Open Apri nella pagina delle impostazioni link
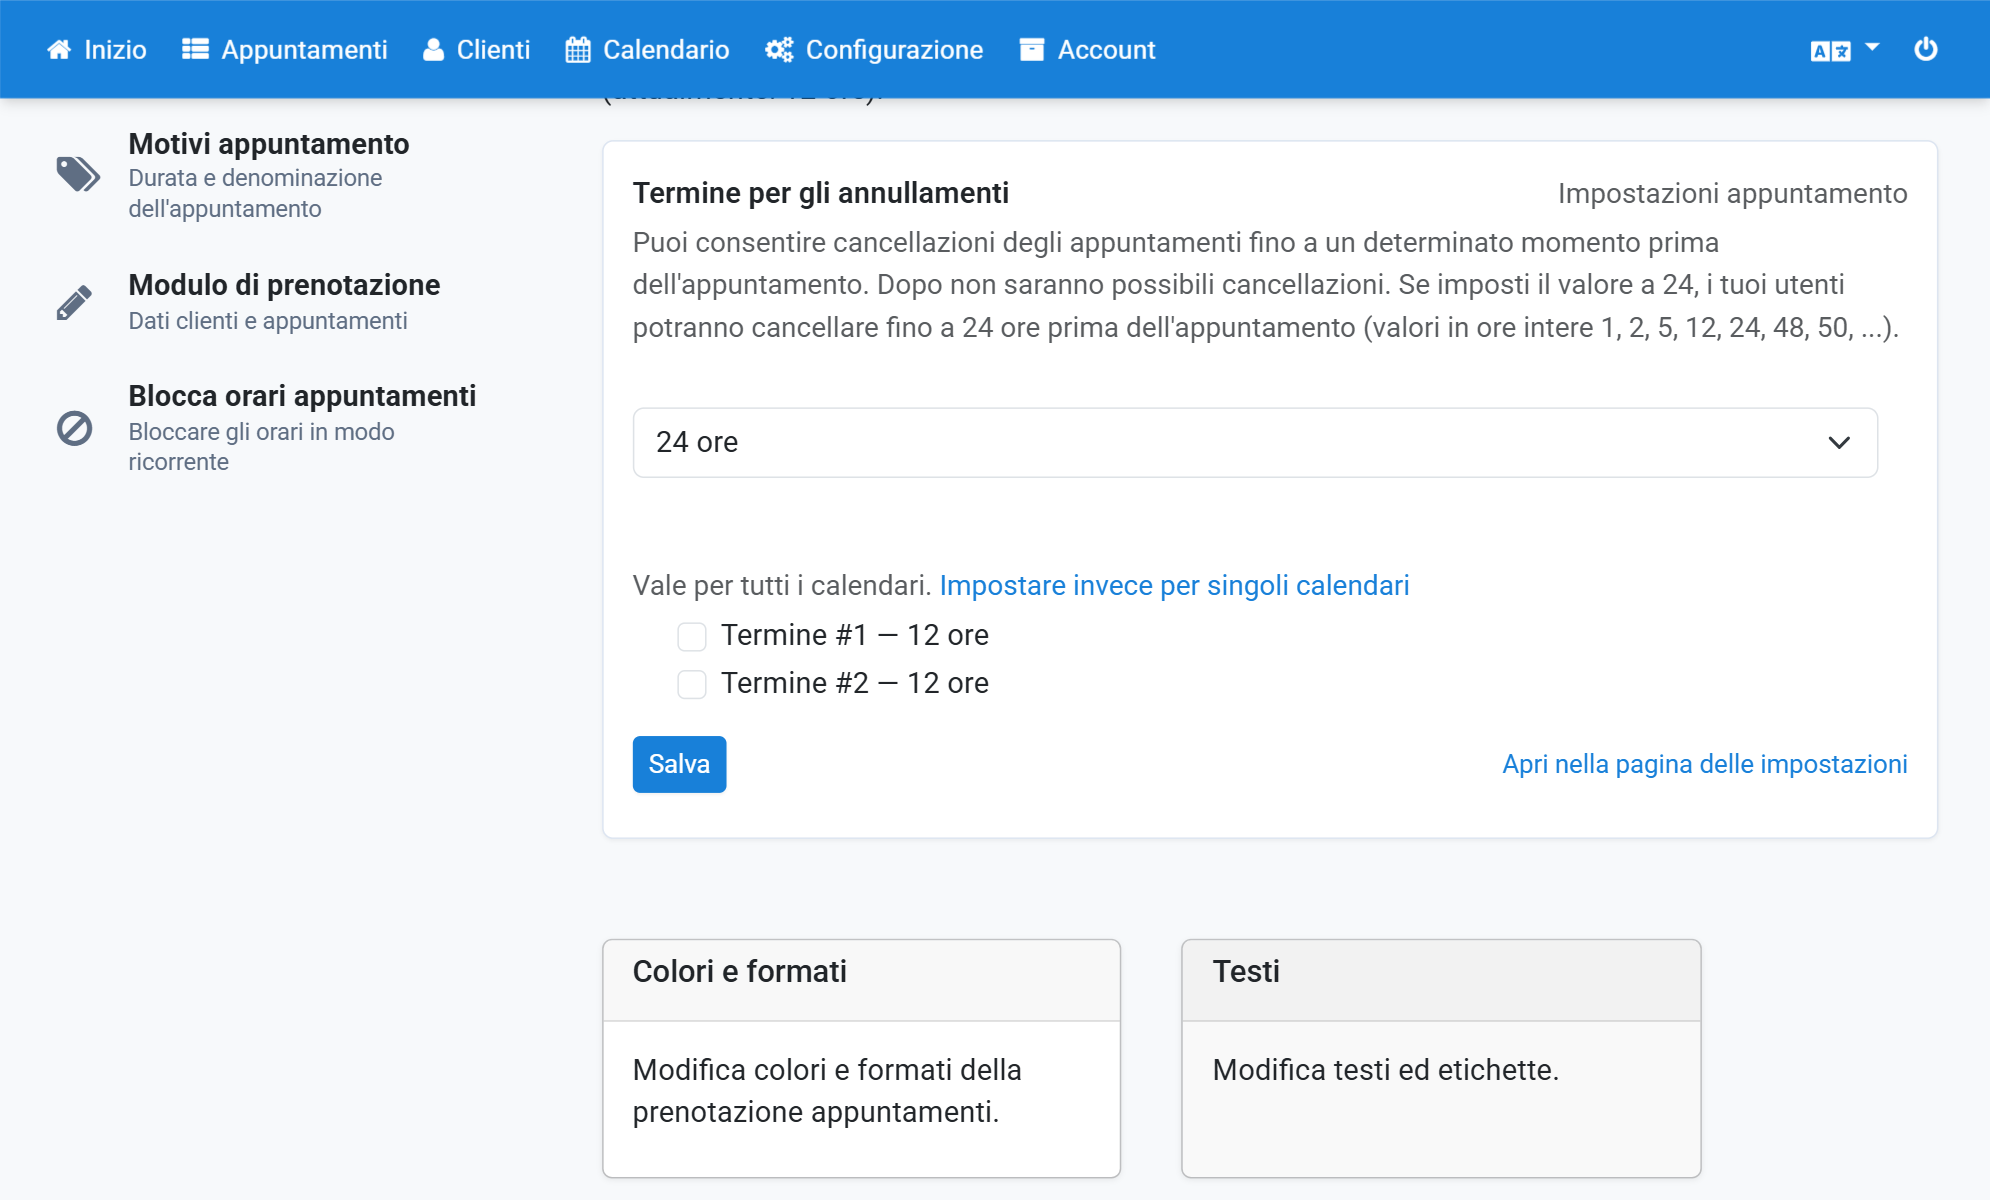The height and width of the screenshot is (1200, 1990). point(1705,764)
